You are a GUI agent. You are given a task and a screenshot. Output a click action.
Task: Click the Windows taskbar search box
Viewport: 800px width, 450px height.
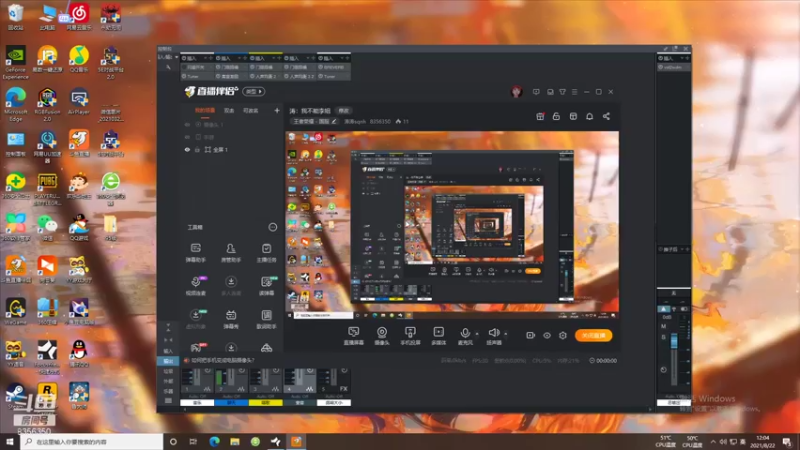click(x=92, y=442)
